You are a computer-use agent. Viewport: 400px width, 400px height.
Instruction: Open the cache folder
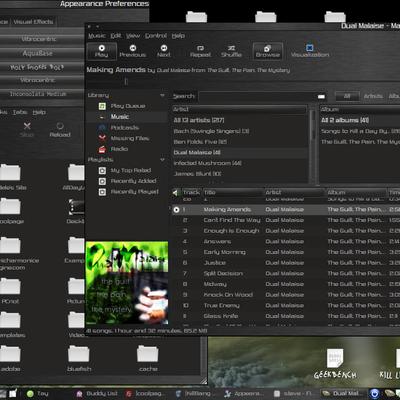click(x=148, y=358)
